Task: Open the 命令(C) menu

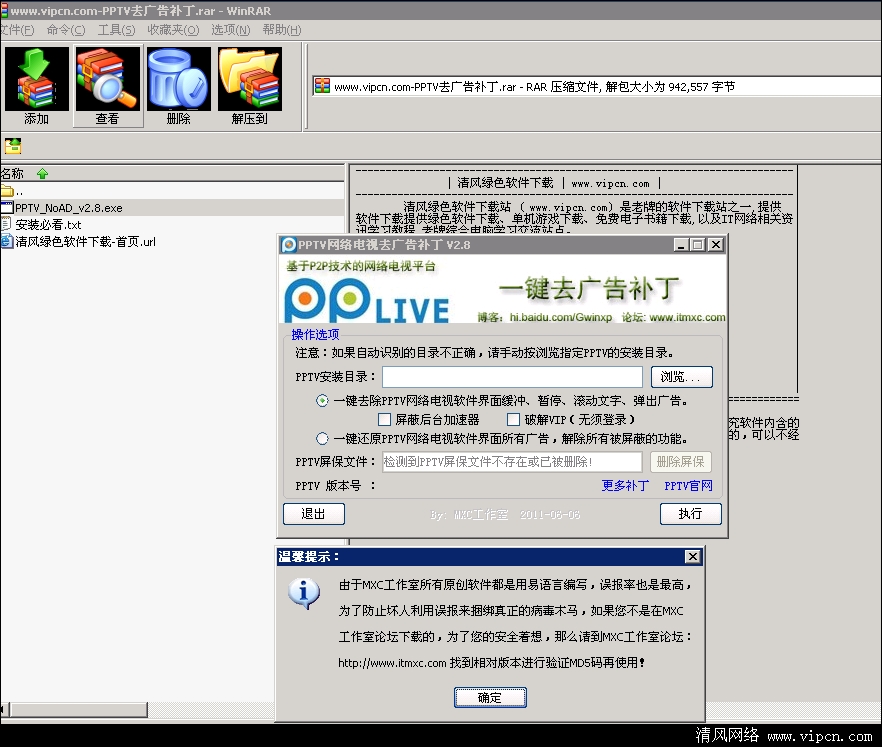Action: click(66, 30)
